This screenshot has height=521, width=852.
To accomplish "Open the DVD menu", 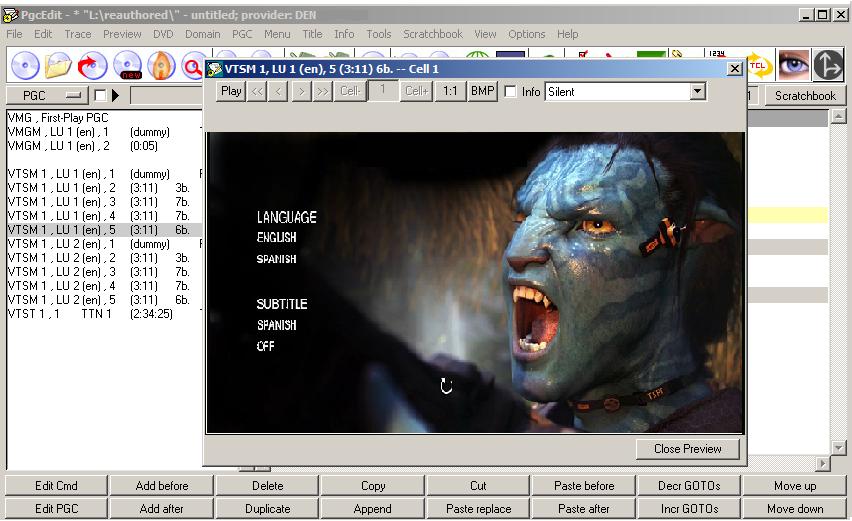I will coord(163,34).
